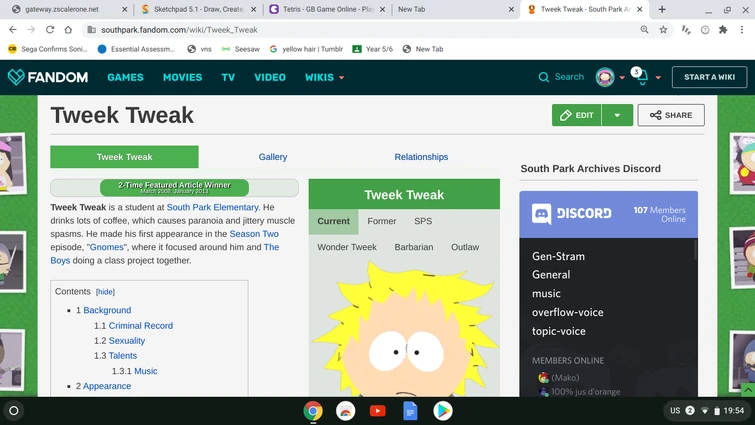
Task: Click the START A WIKI button
Action: click(709, 77)
